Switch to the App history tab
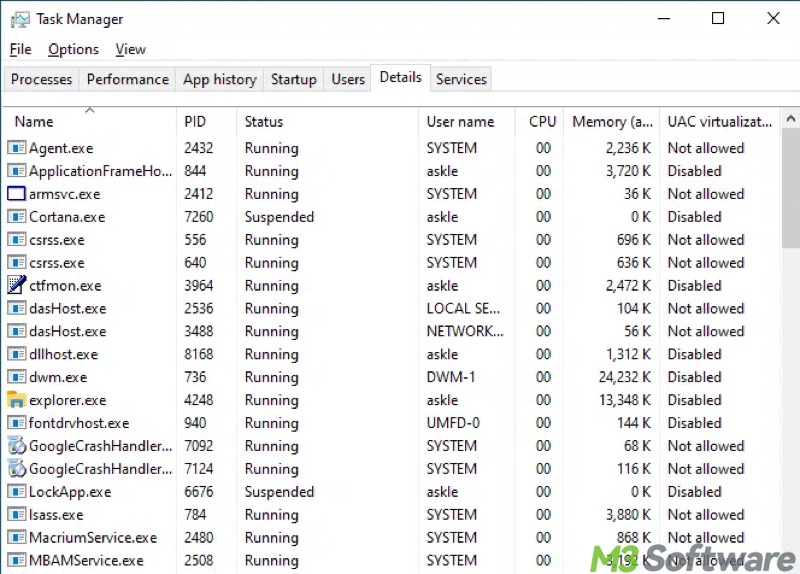Image resolution: width=800 pixels, height=574 pixels. click(220, 80)
